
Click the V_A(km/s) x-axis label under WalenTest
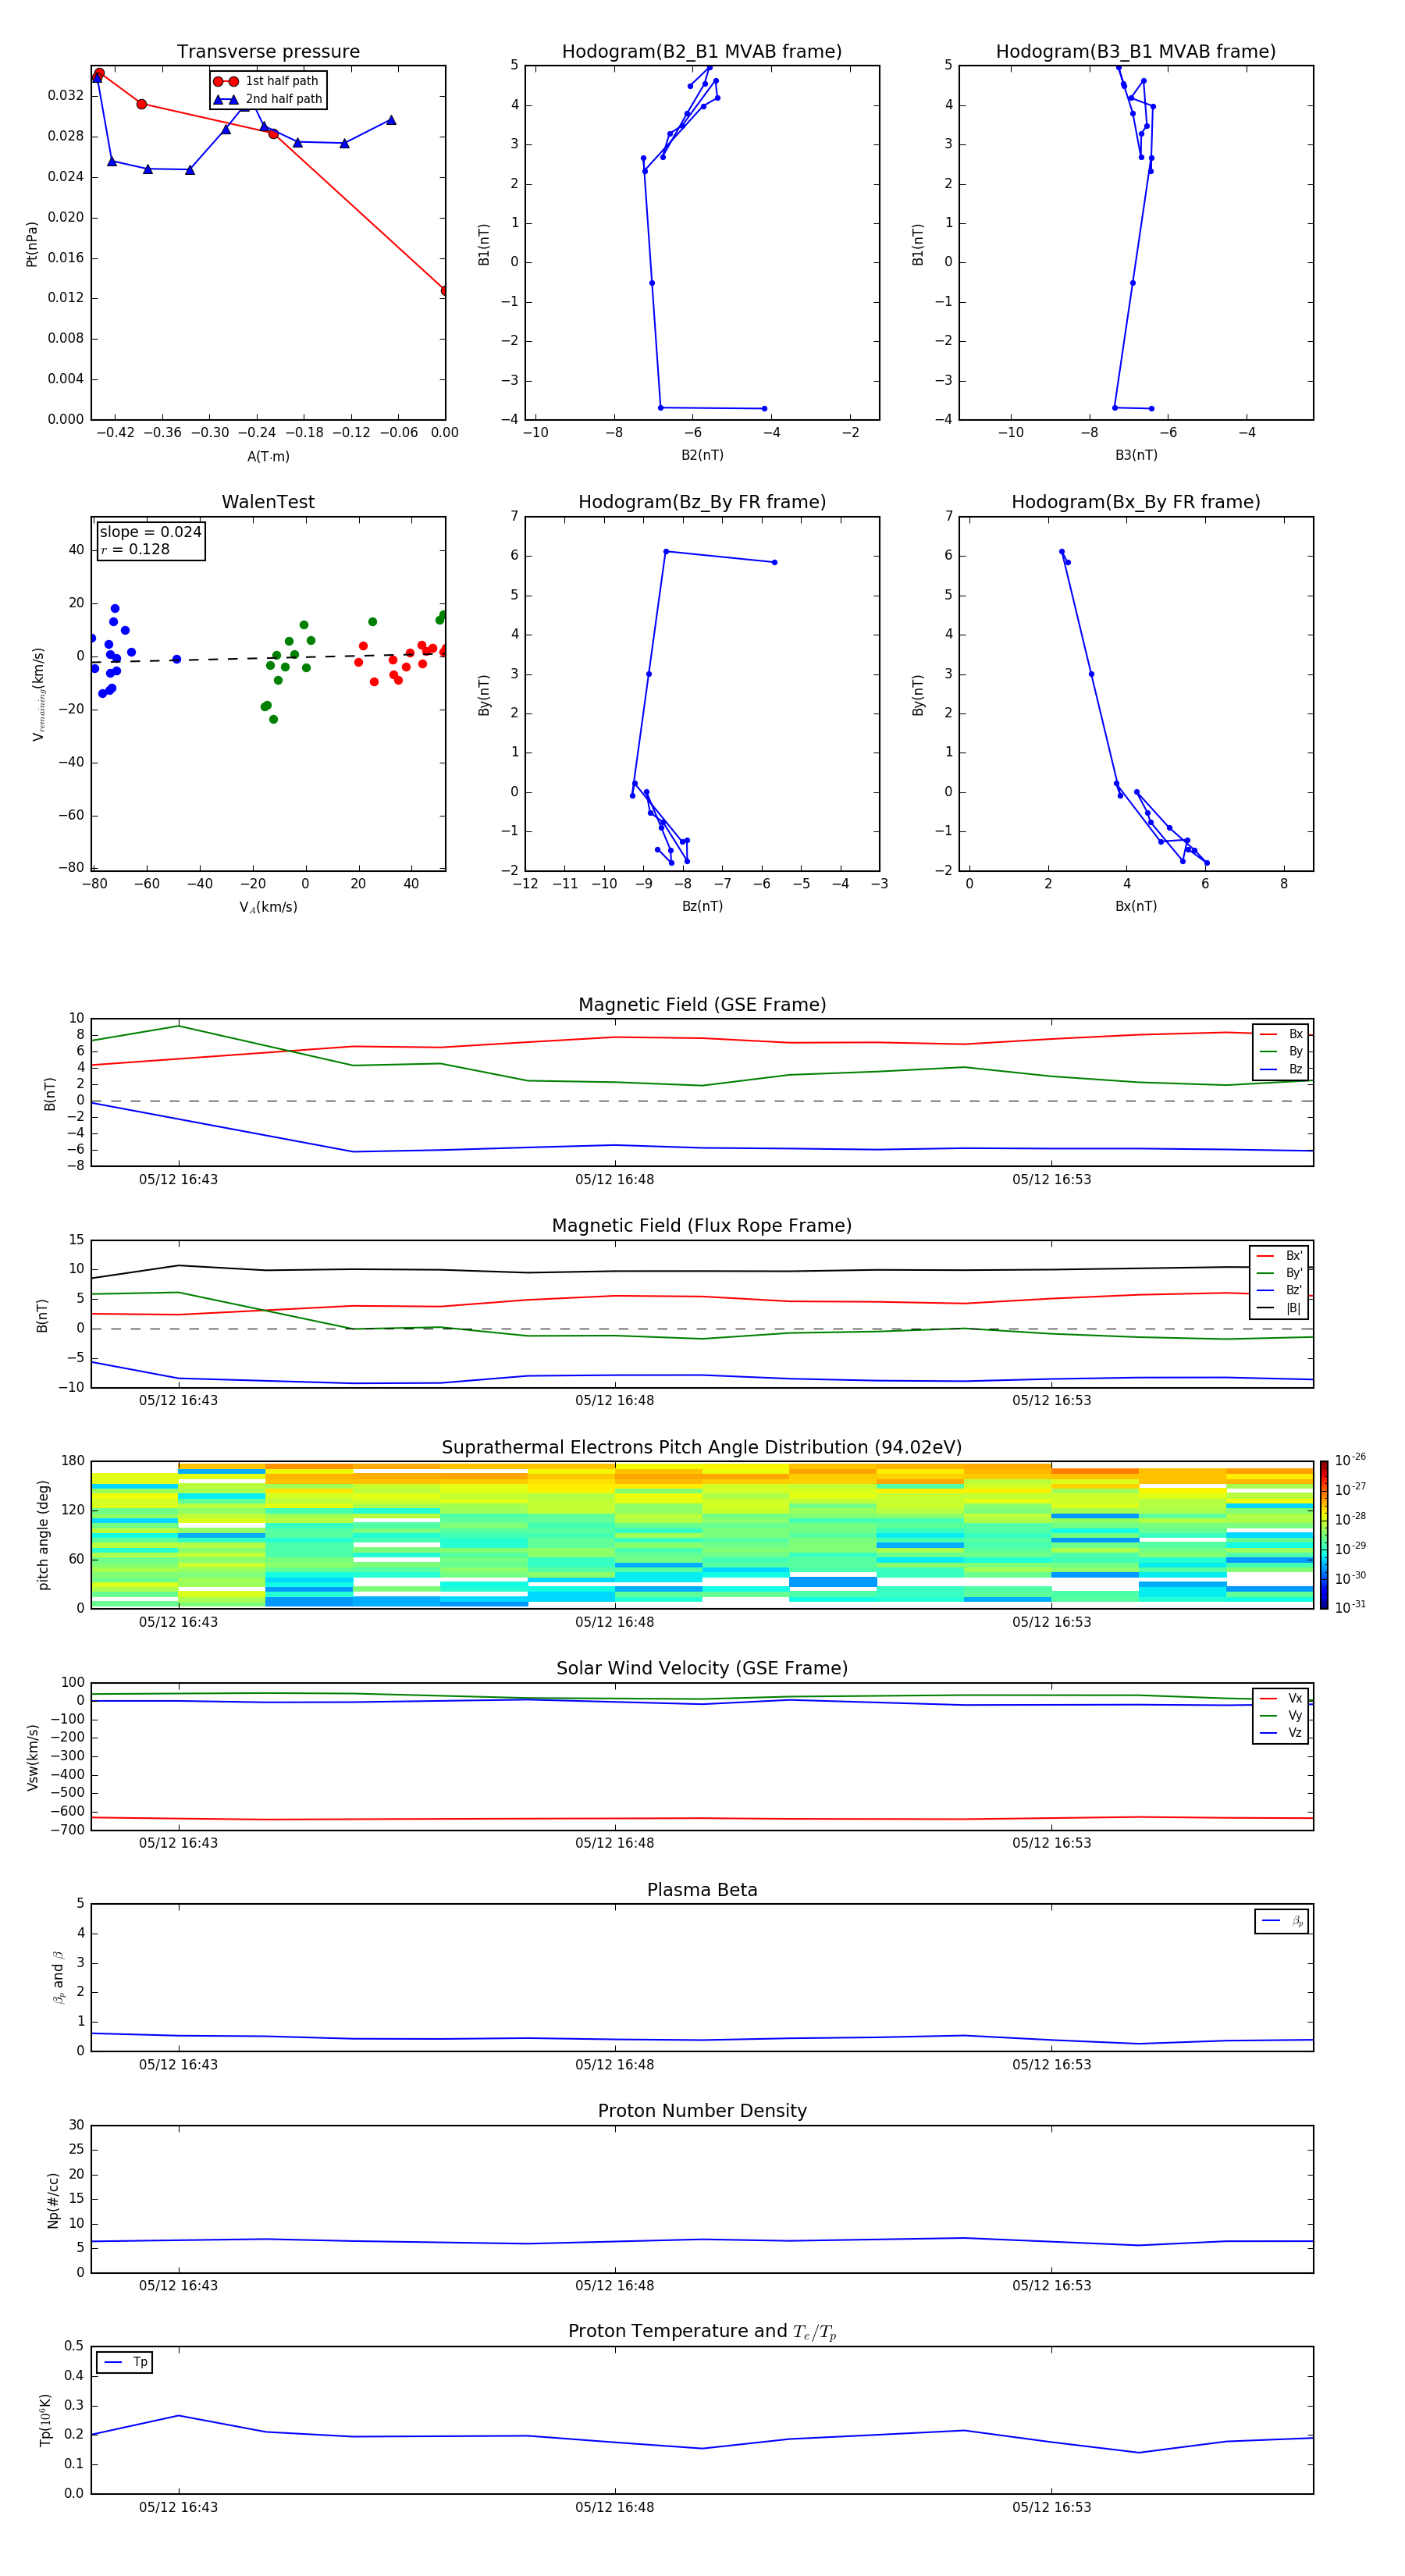pyautogui.click(x=268, y=907)
